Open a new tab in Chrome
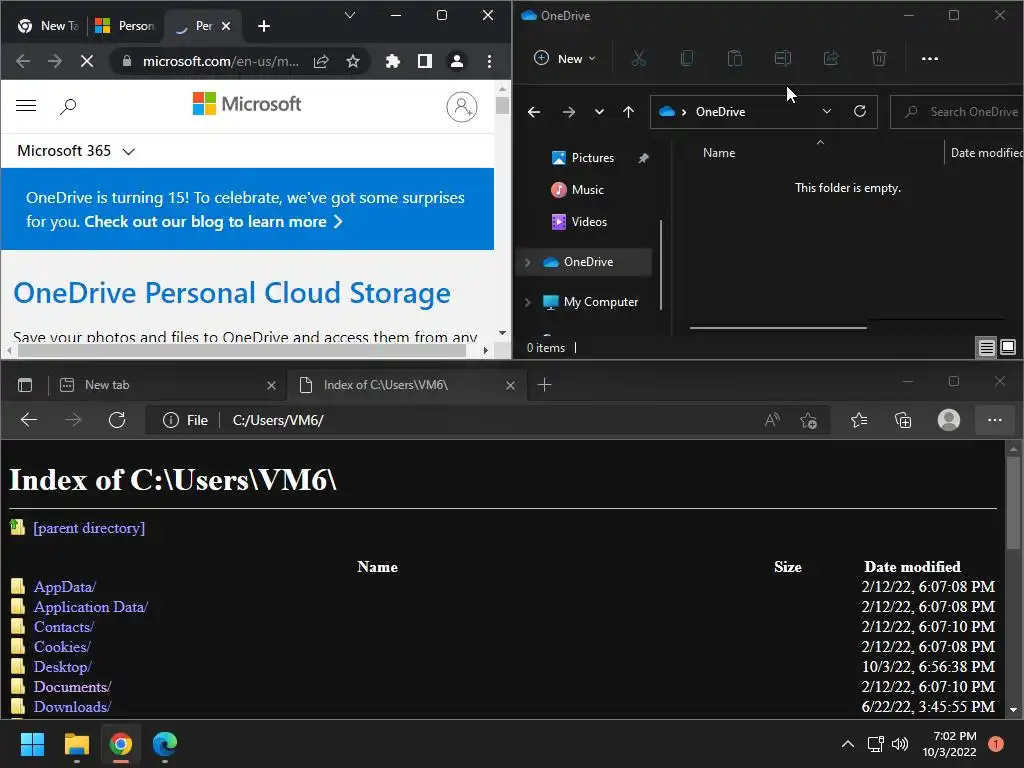This screenshot has width=1024, height=768. pos(264,26)
